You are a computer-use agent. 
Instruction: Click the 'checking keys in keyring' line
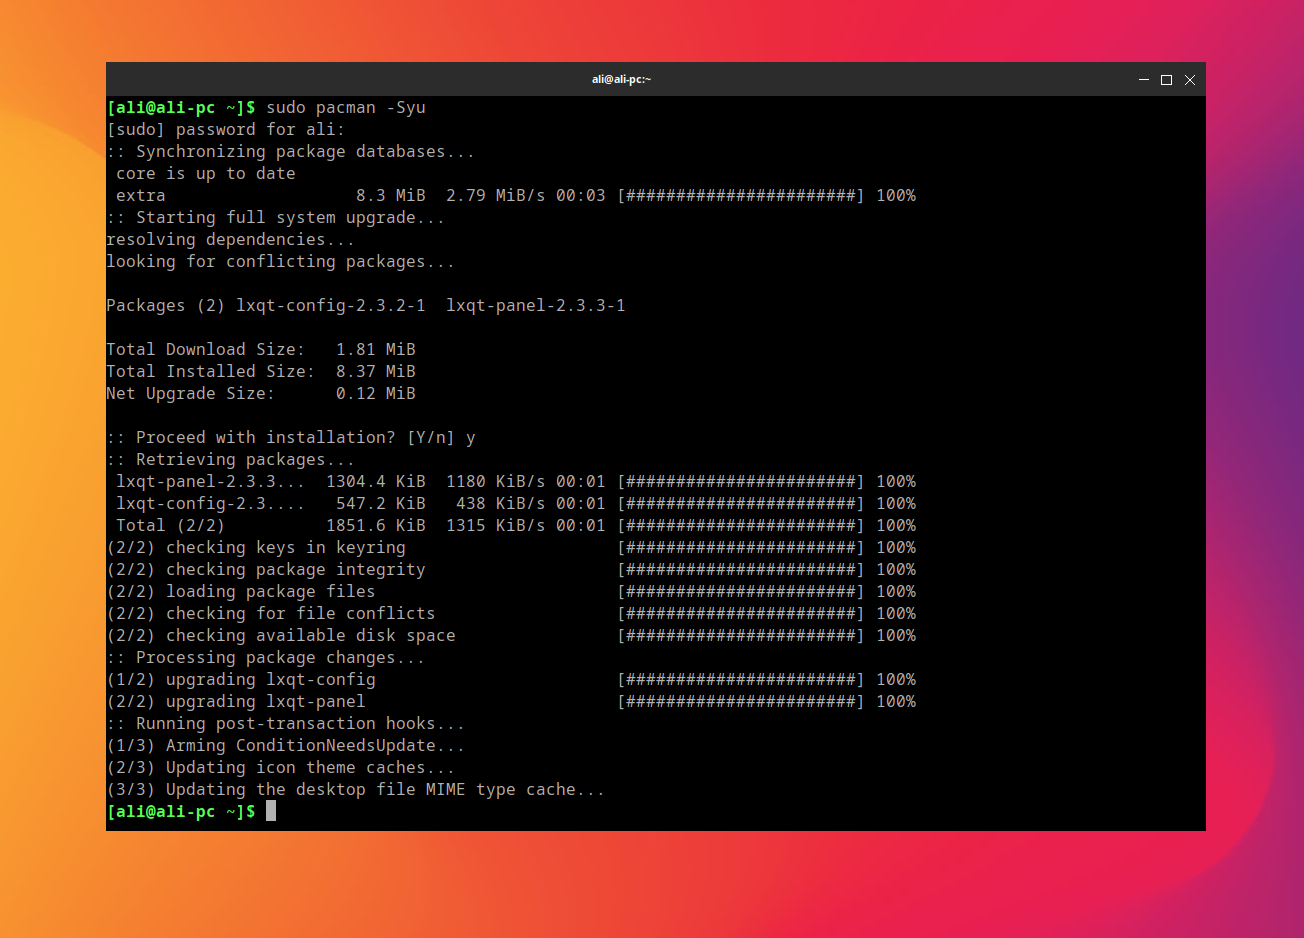coord(256,548)
